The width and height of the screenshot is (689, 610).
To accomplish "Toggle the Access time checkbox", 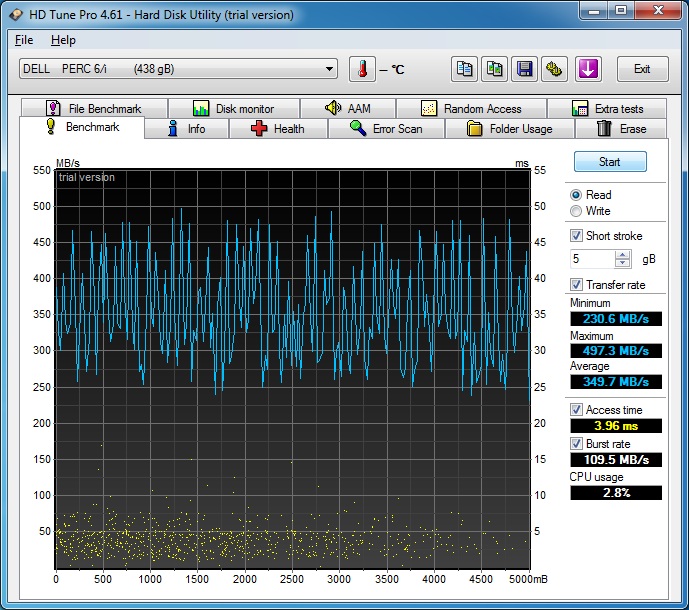I will tap(576, 410).
